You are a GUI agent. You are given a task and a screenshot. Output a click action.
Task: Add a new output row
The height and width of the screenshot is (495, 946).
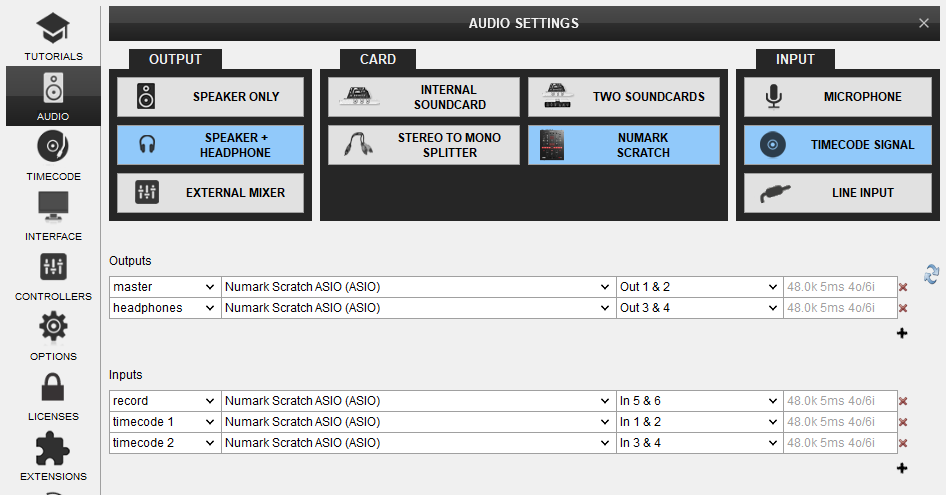(x=902, y=333)
